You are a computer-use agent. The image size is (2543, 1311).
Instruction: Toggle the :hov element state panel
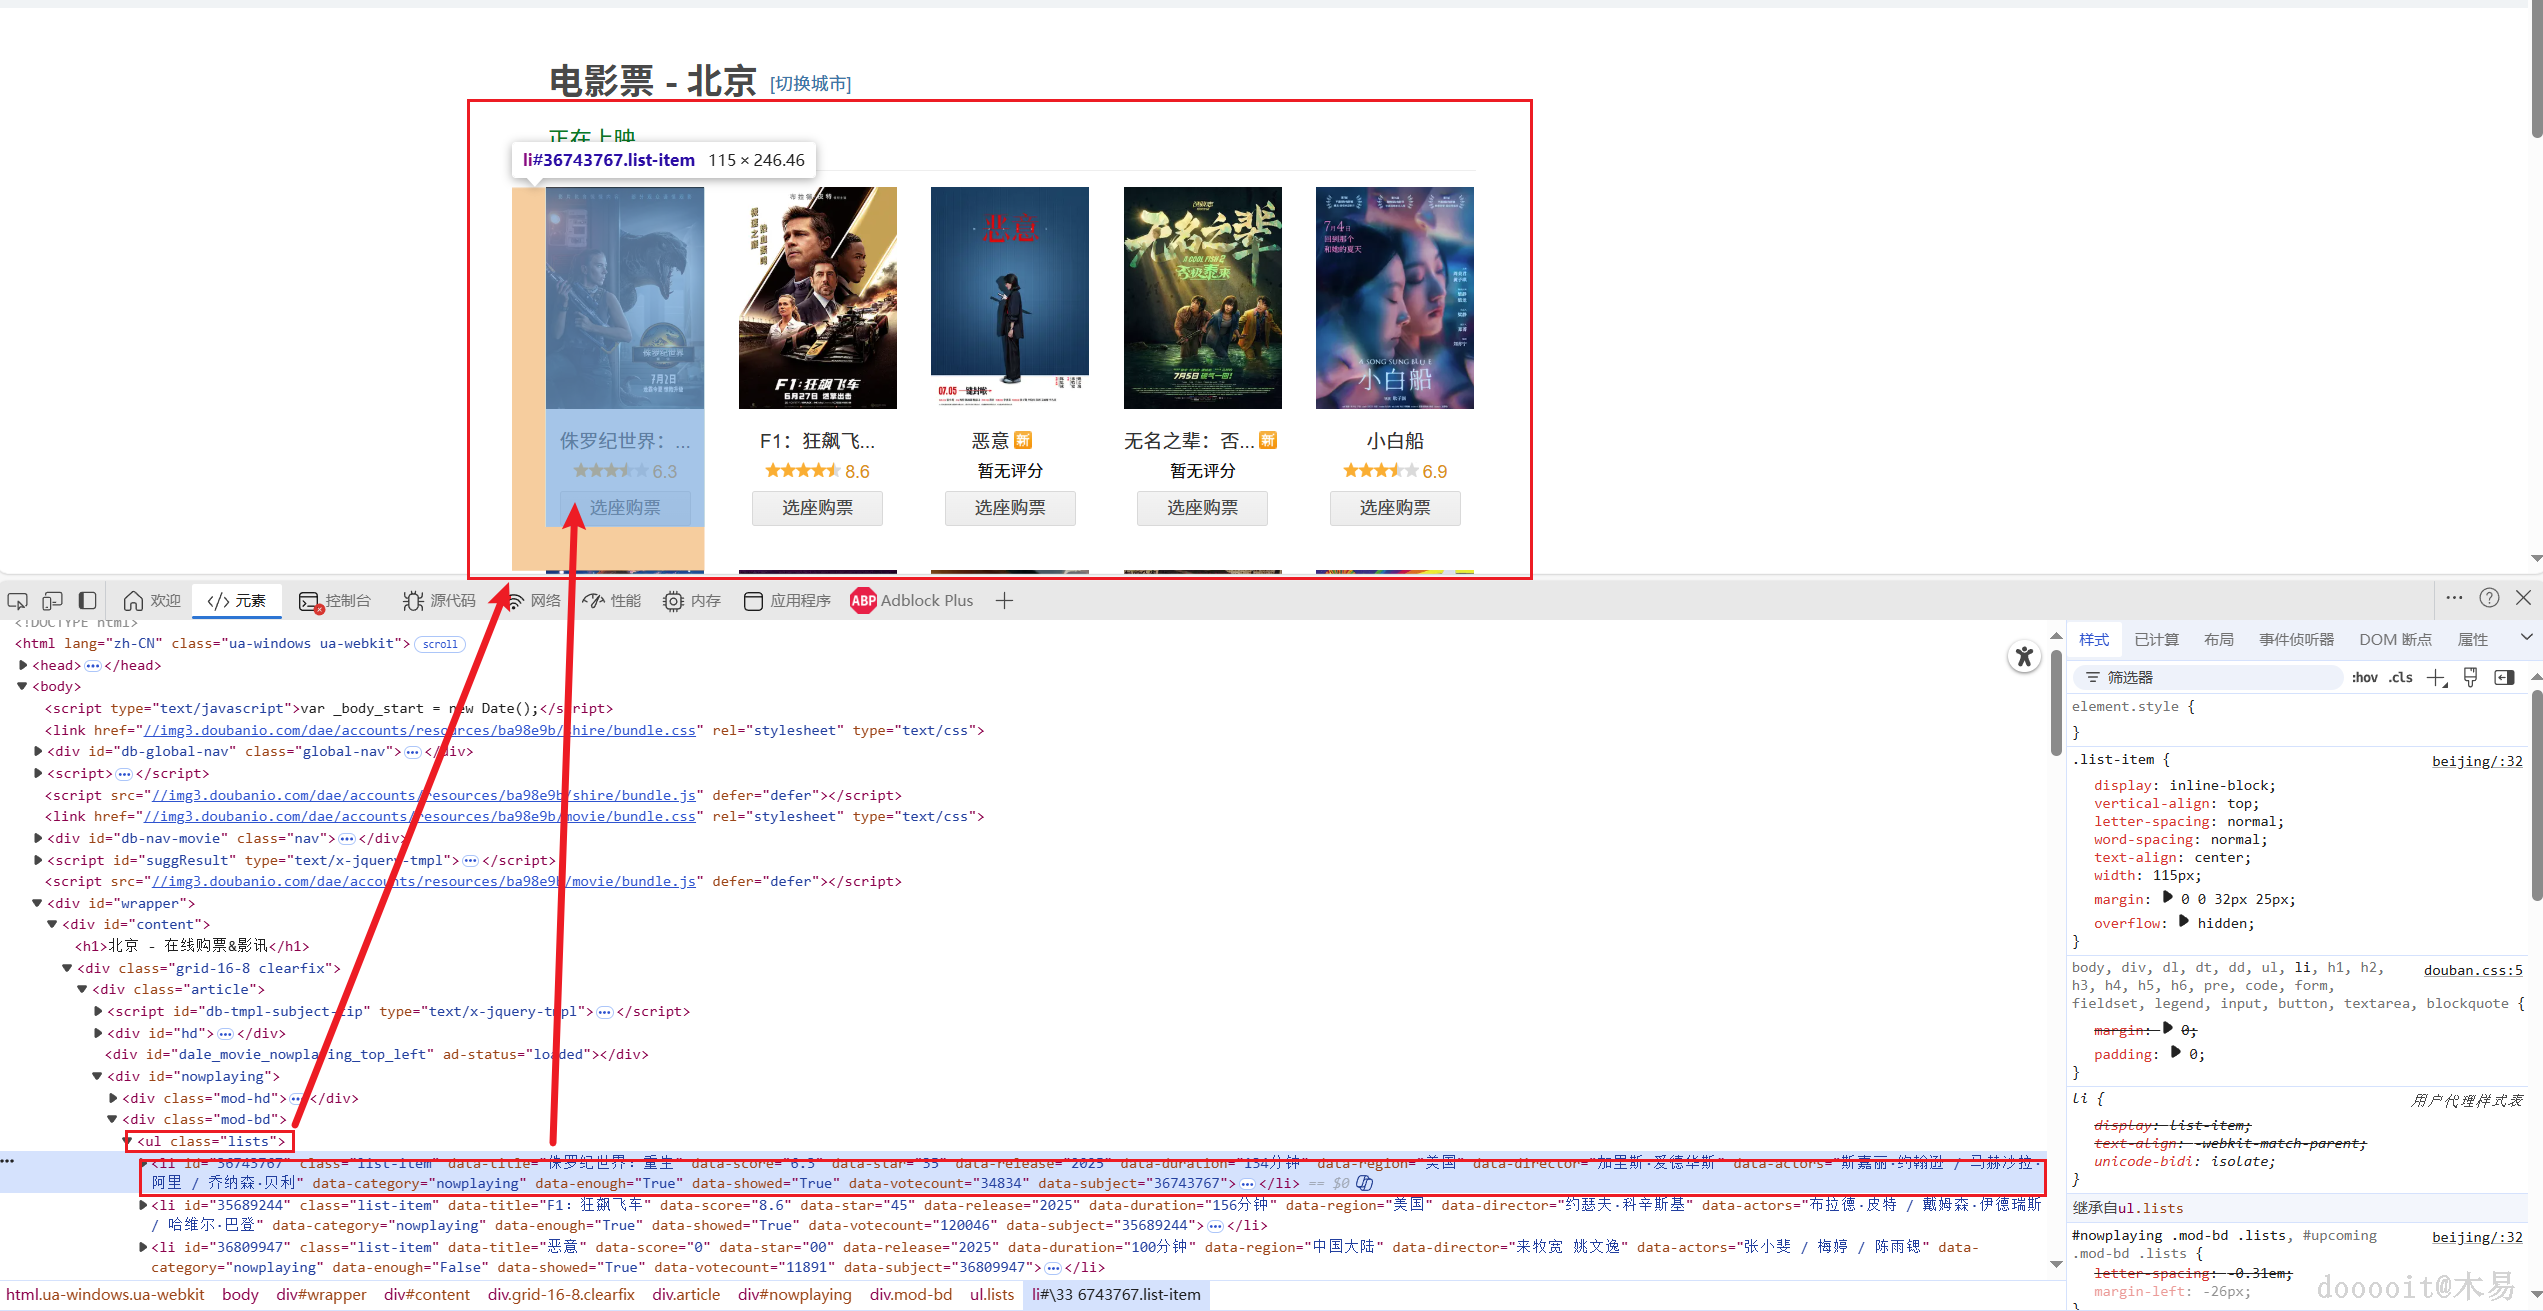2364,677
